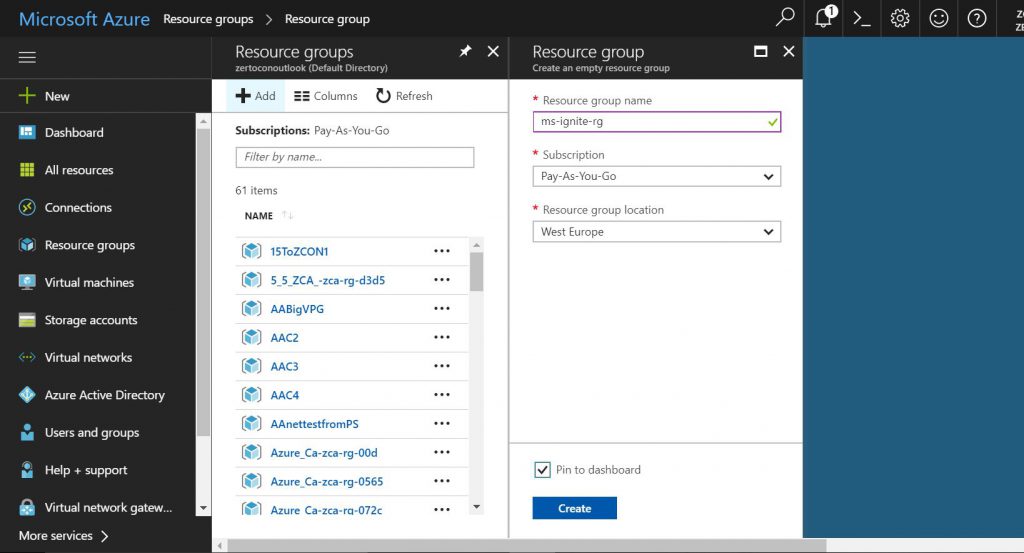This screenshot has height=553, width=1024.
Task: Open the Azure_Ca-zca-rg-00d resource group
Action: coord(324,452)
